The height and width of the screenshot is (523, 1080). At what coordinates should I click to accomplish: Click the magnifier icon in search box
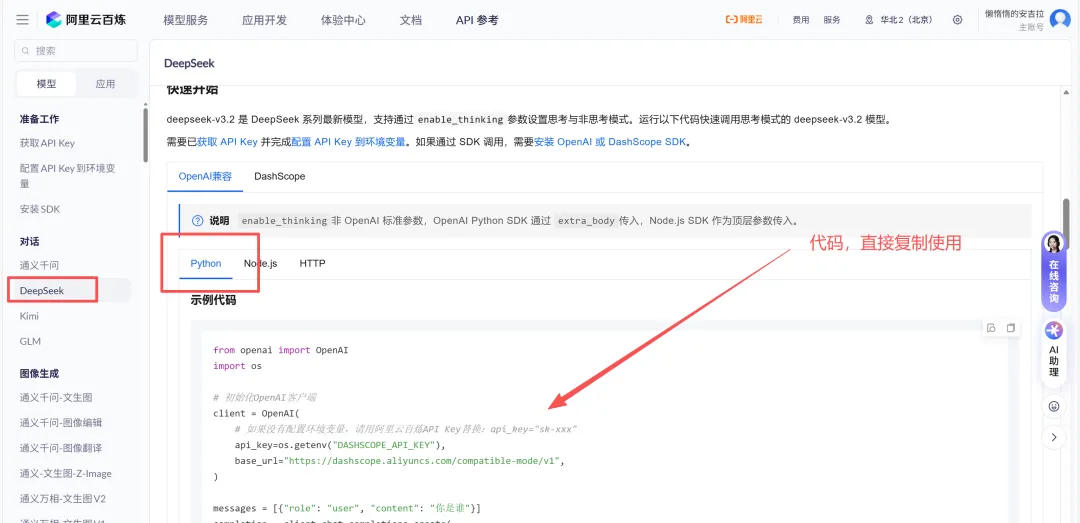pyautogui.click(x=26, y=50)
